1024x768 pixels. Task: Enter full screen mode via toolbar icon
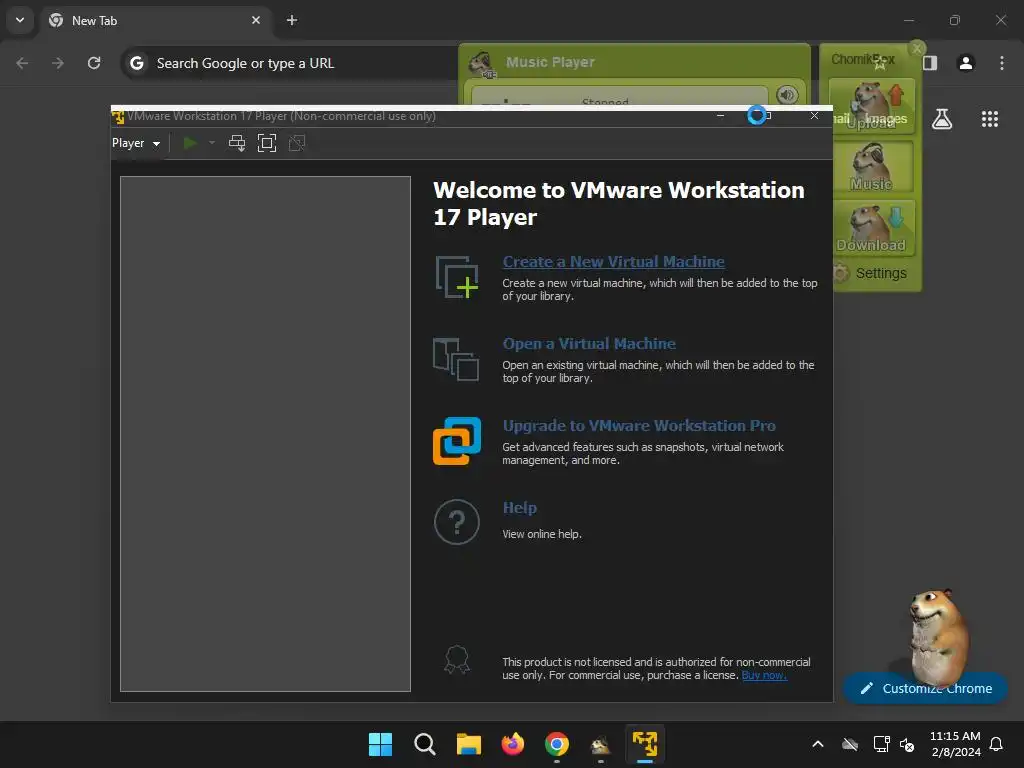coord(267,143)
